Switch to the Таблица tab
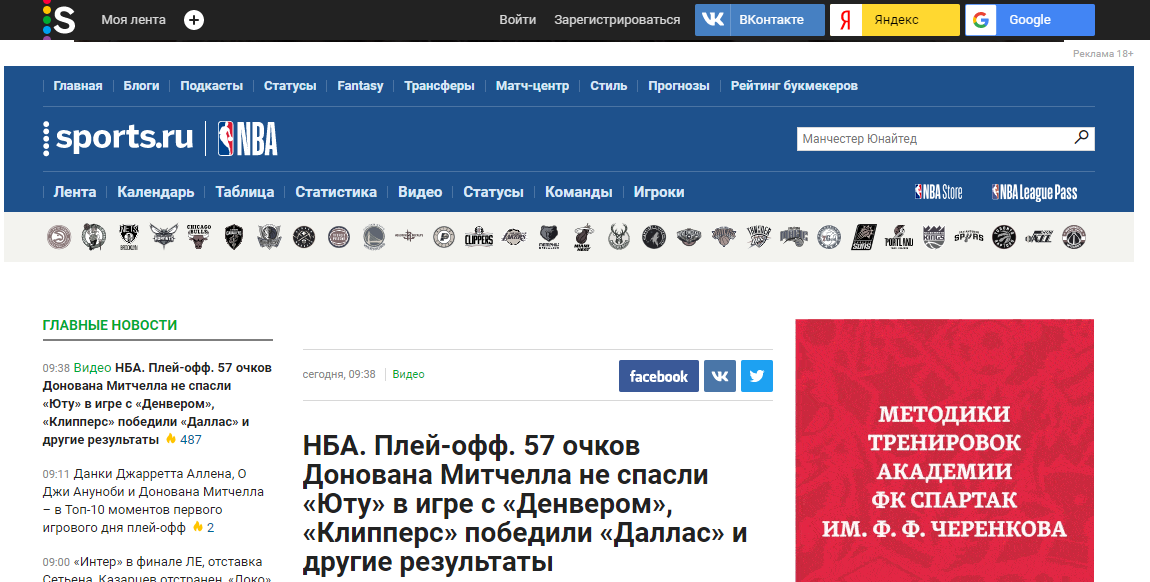Image resolution: width=1150 pixels, height=582 pixels. click(x=245, y=192)
